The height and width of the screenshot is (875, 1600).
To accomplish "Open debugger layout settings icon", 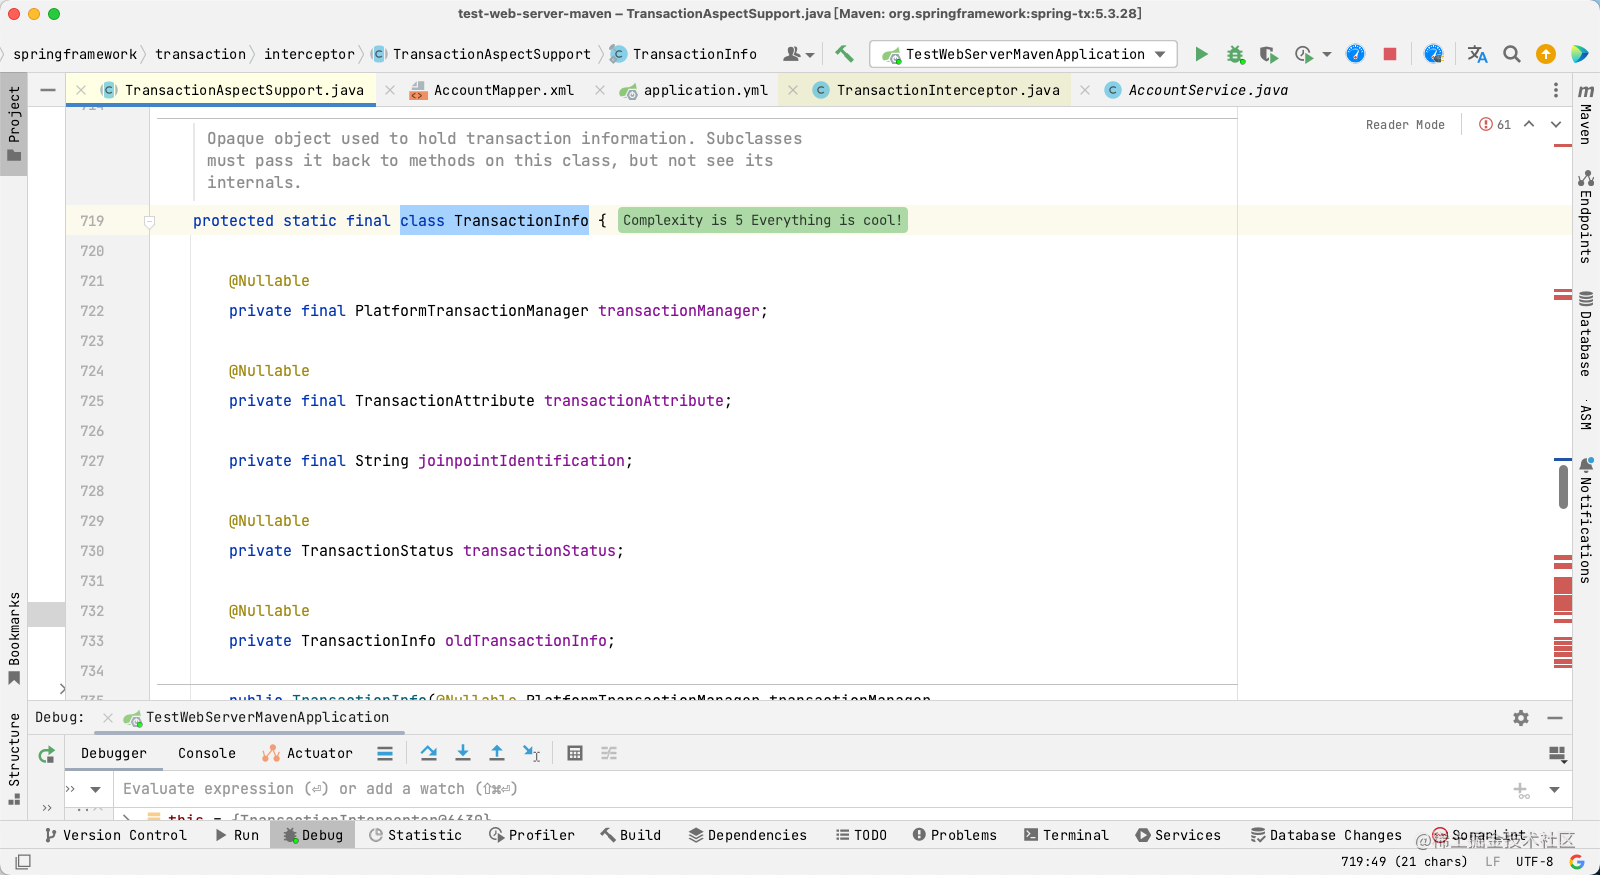I will click(x=1556, y=754).
